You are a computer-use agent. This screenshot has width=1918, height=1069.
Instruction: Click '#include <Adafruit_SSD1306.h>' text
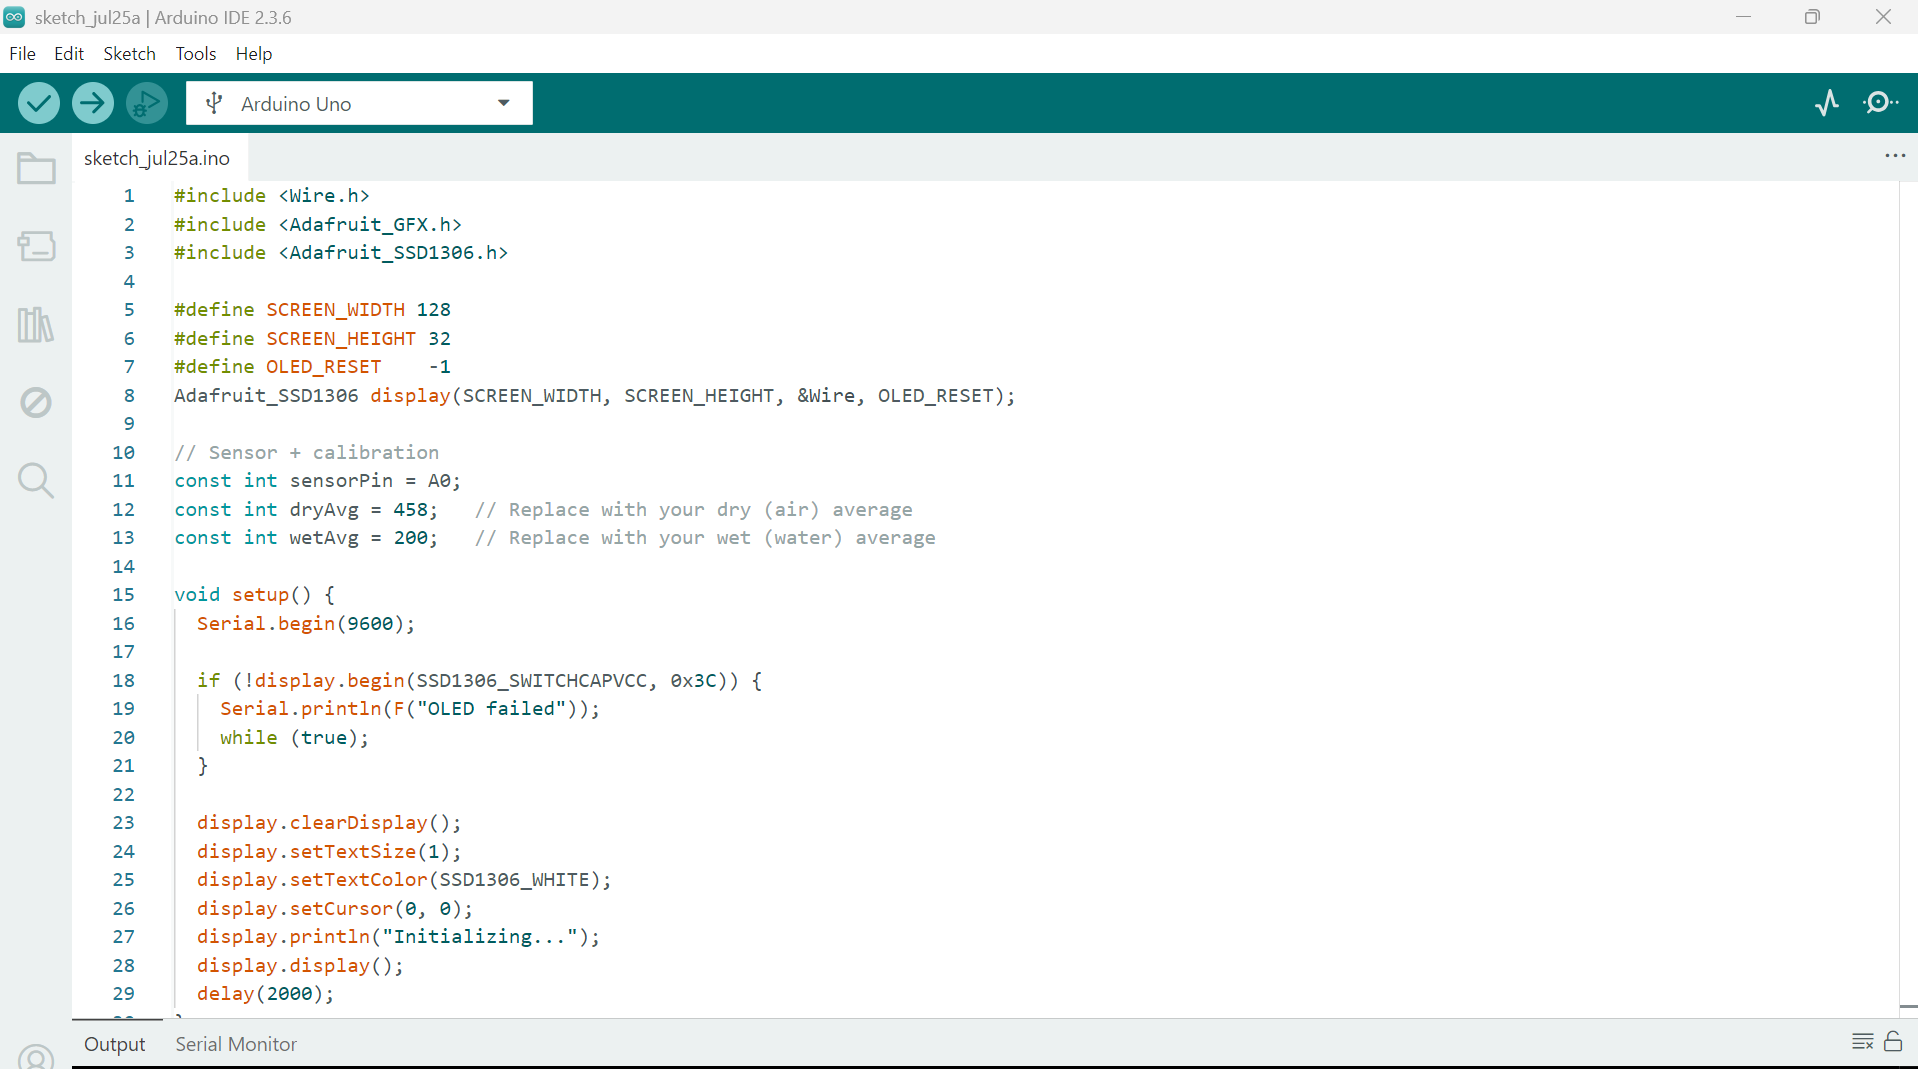coord(341,253)
